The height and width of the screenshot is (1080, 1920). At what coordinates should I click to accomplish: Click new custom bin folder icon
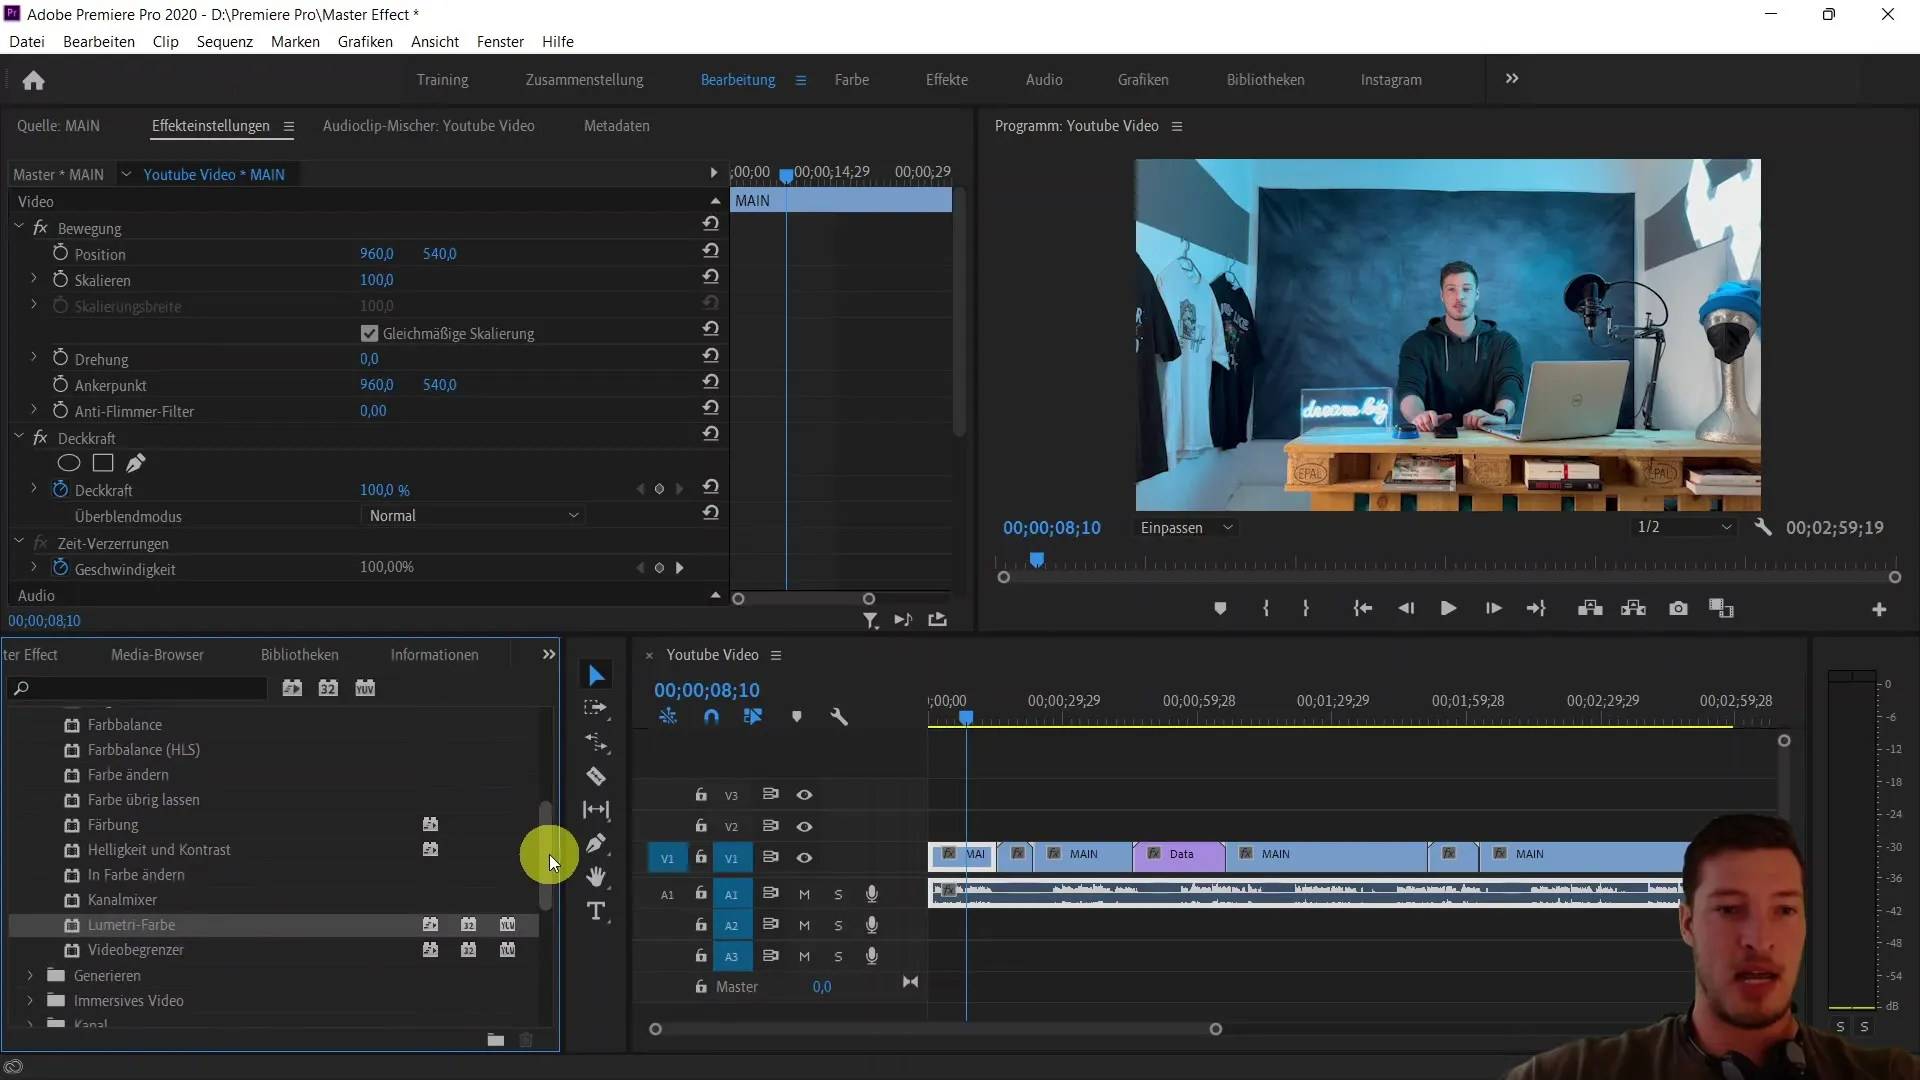[495, 1040]
